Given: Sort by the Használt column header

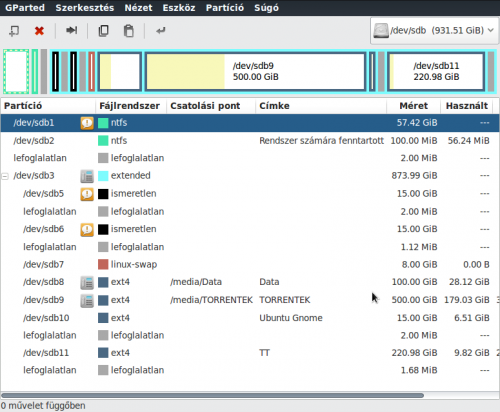Looking at the screenshot, I should click(x=467, y=106).
